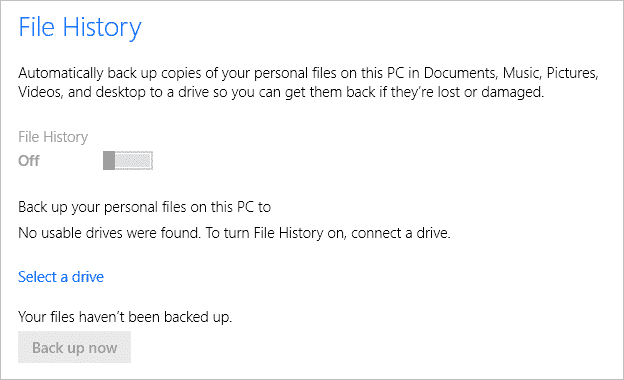
Task: Click the Off status label
Action: tap(29, 161)
